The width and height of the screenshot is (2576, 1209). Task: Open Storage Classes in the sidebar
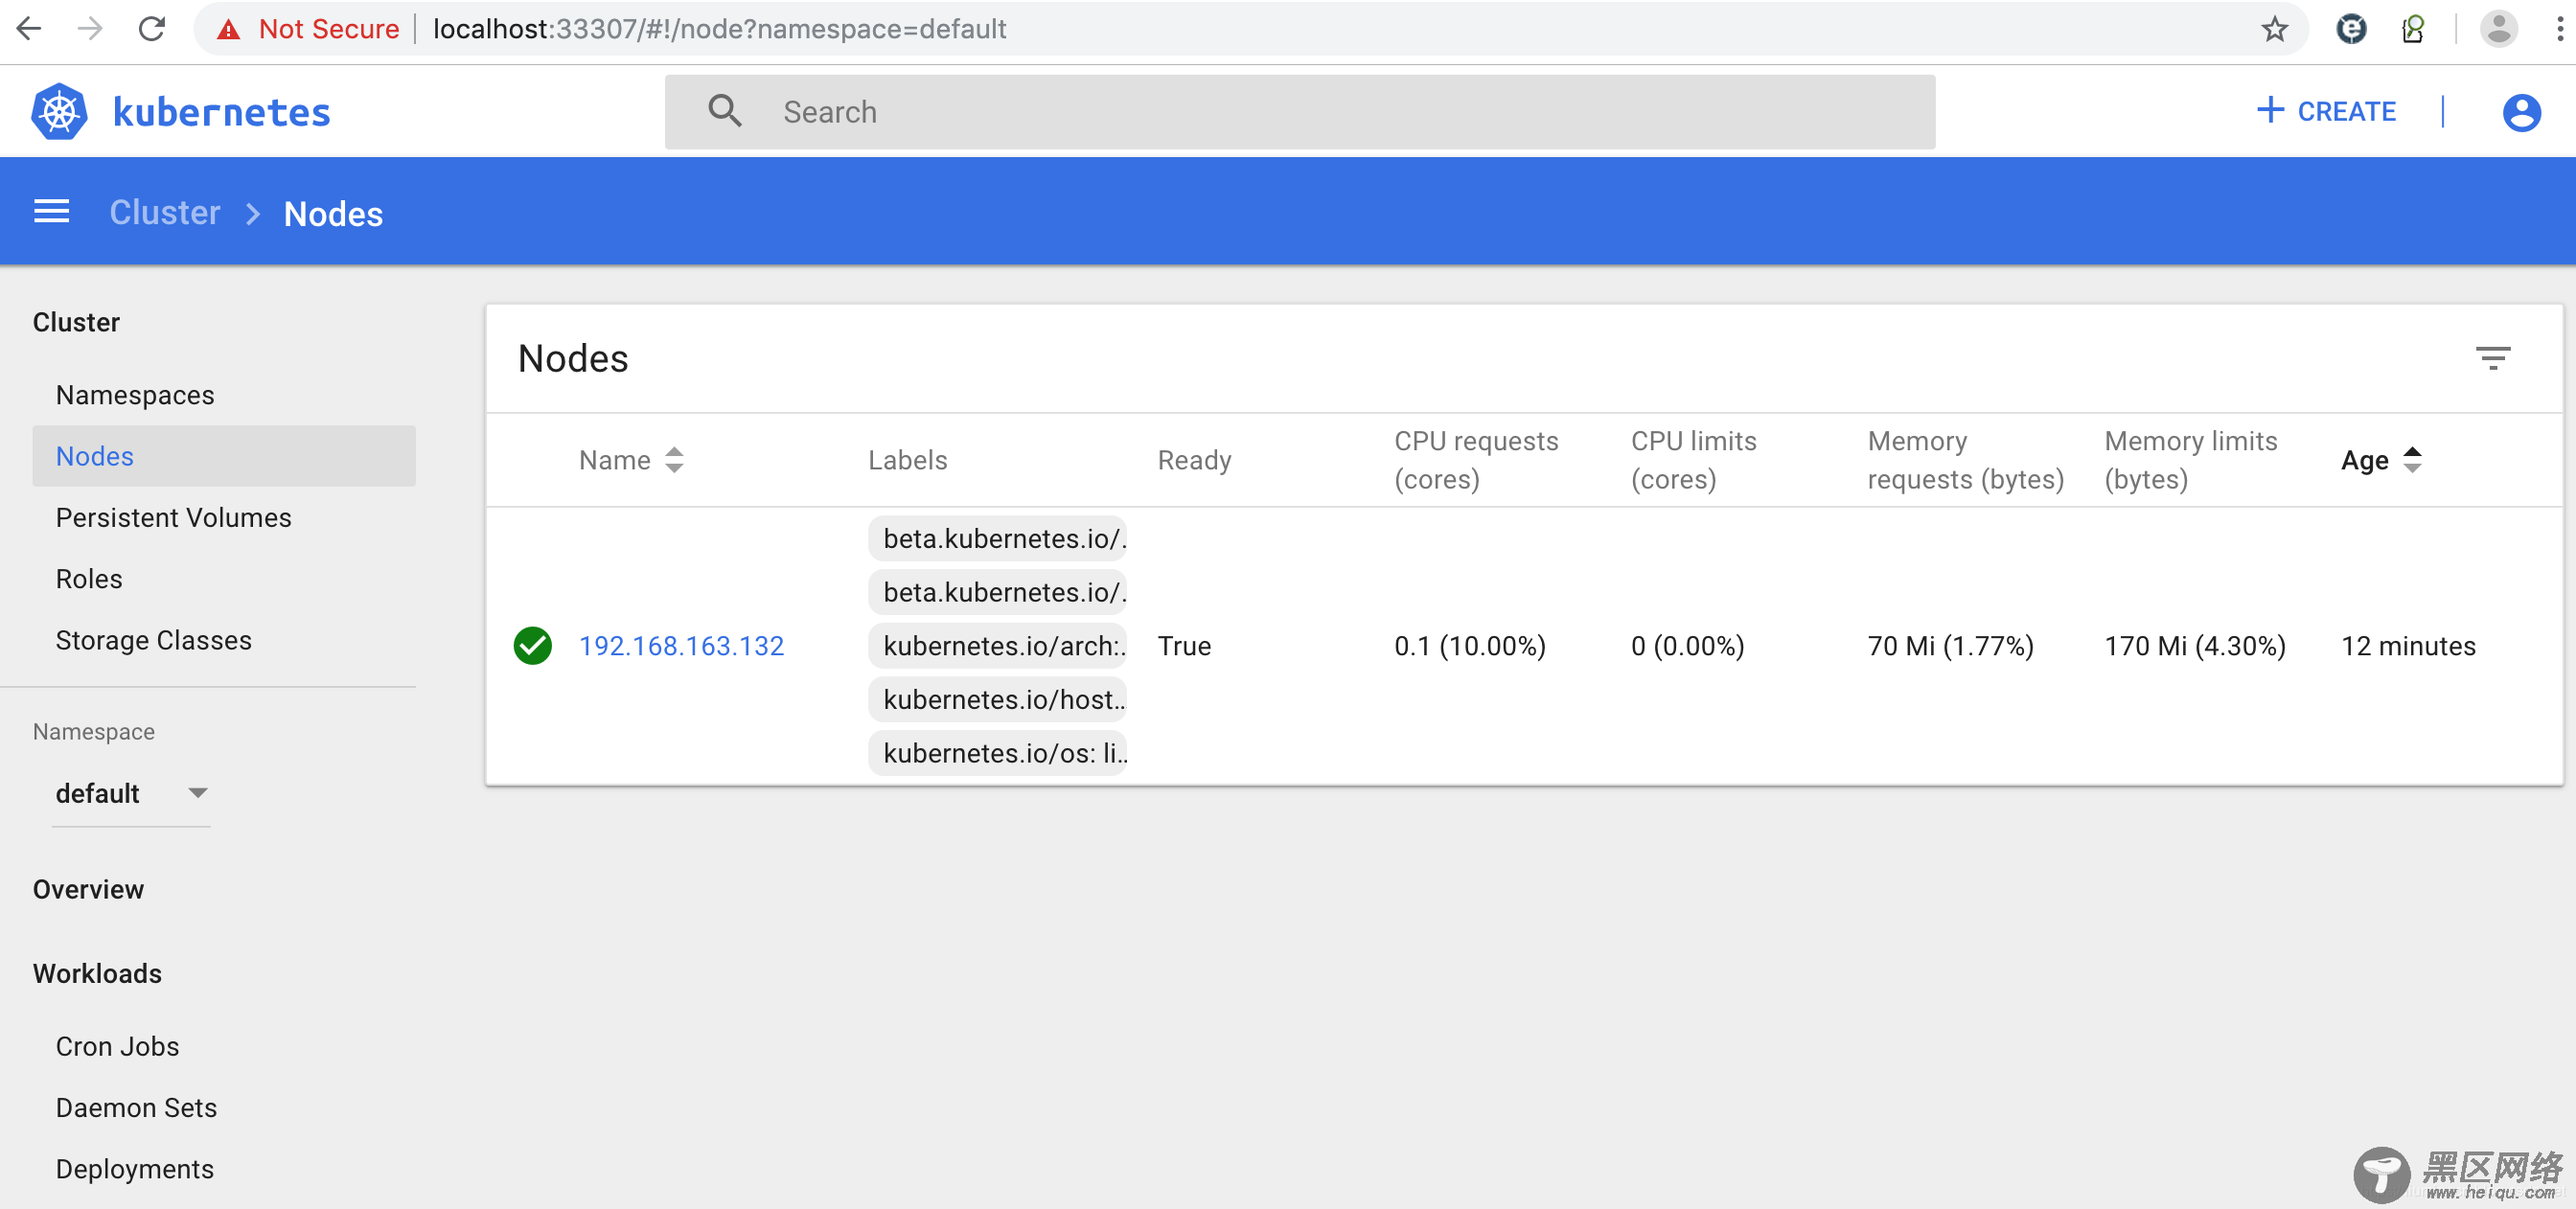tap(154, 640)
